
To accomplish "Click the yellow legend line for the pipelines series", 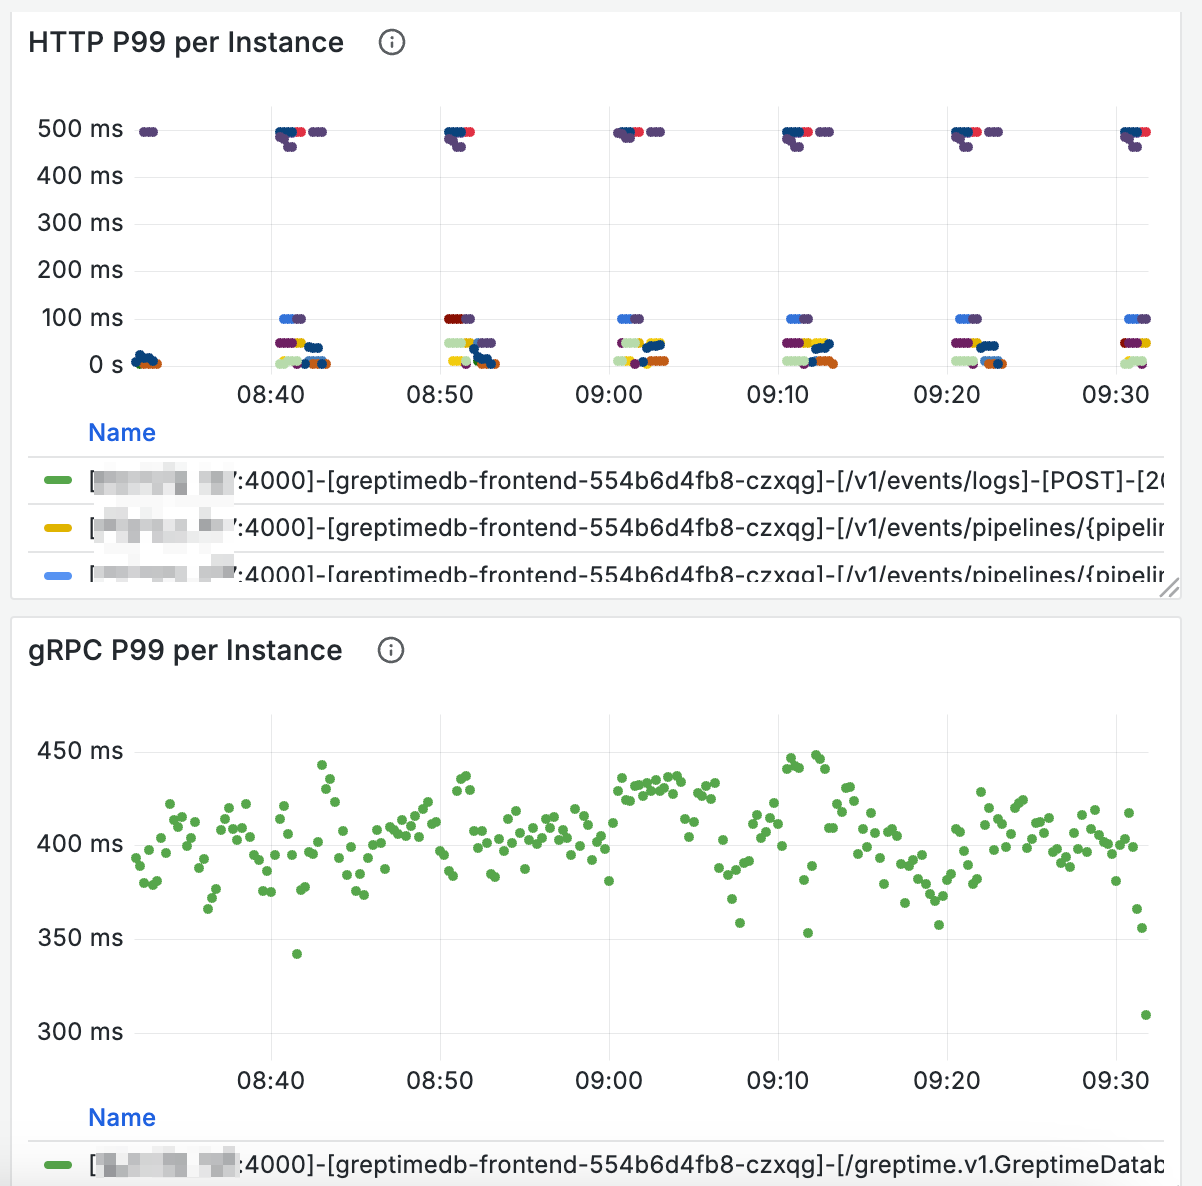I will [x=58, y=529].
